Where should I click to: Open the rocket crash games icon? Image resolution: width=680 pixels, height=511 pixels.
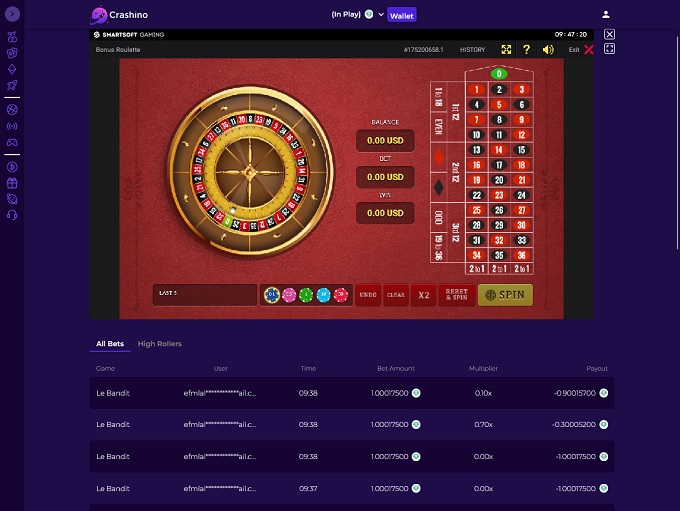12,85
